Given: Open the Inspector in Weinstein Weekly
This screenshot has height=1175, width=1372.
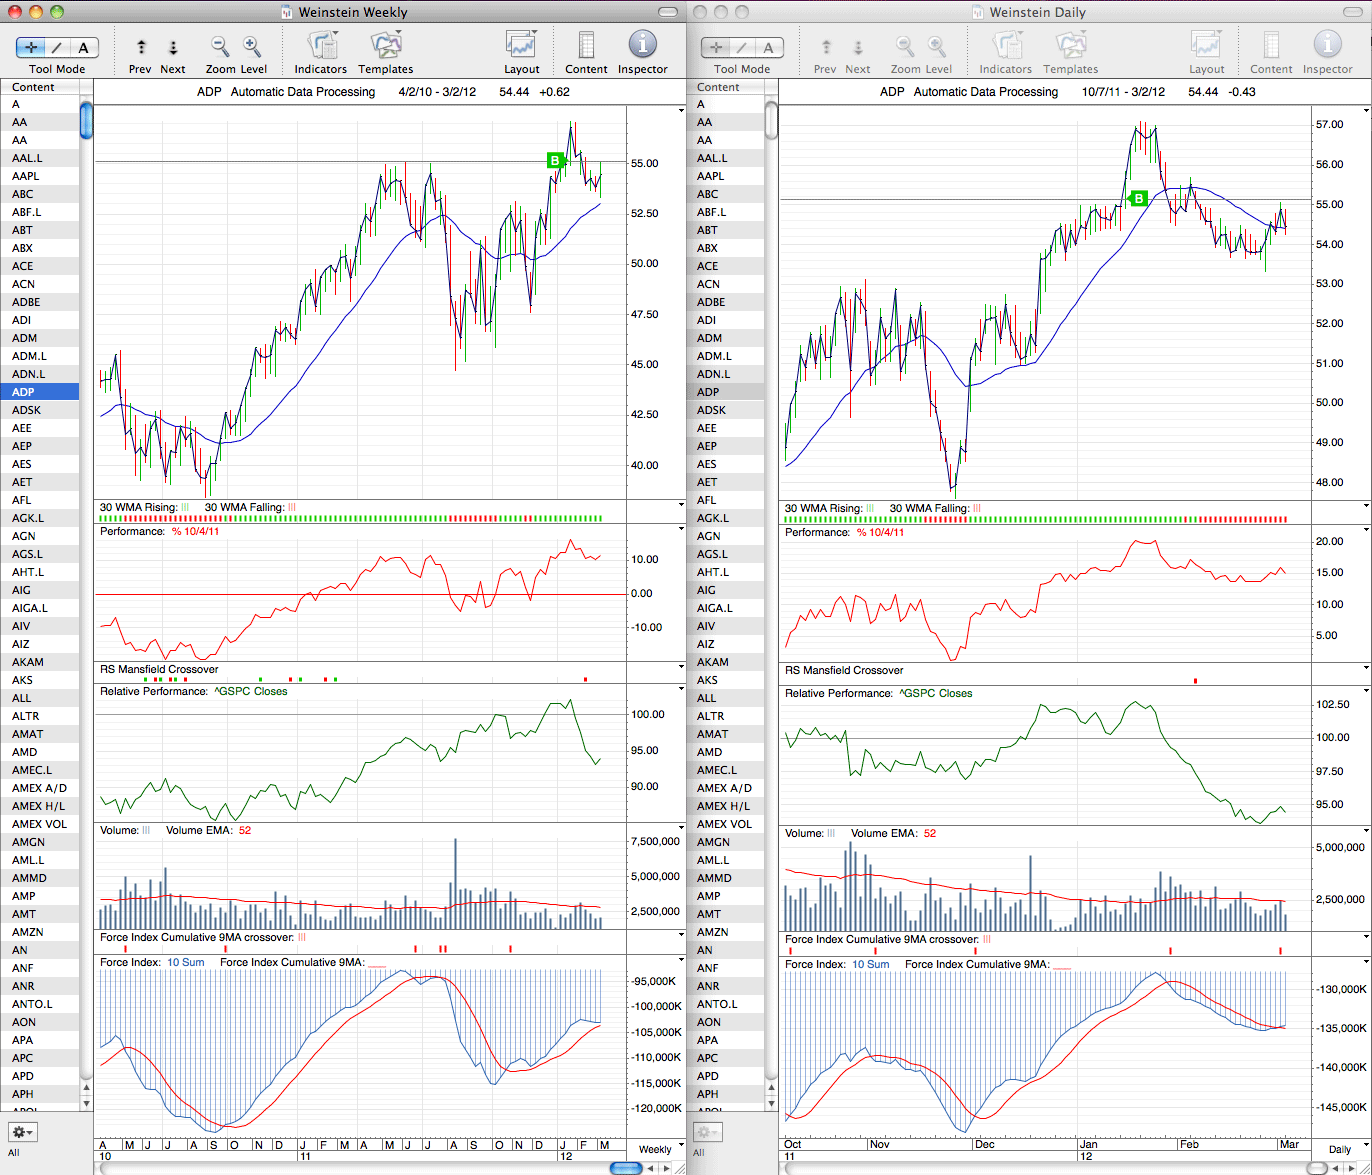Looking at the screenshot, I should coord(642,46).
